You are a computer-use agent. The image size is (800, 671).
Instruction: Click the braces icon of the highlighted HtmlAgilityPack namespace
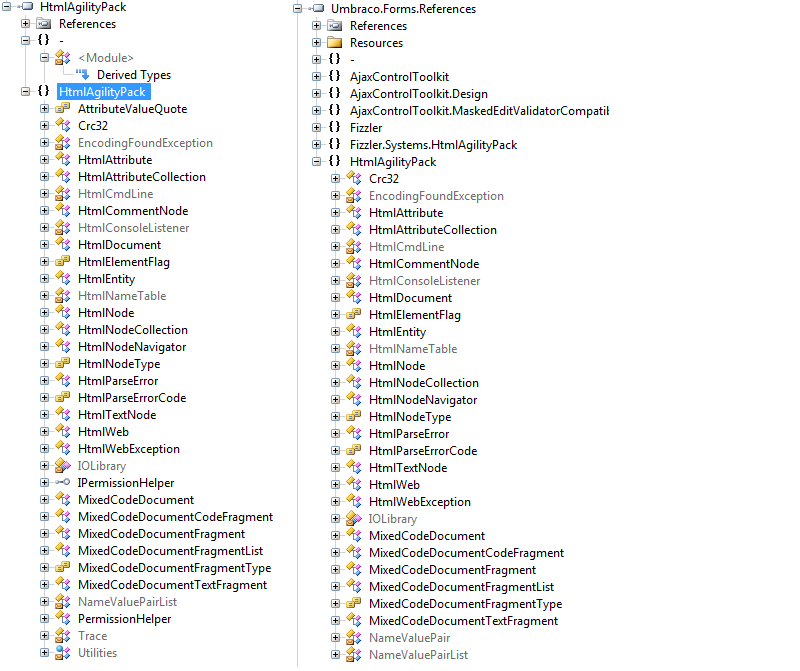[x=44, y=91]
